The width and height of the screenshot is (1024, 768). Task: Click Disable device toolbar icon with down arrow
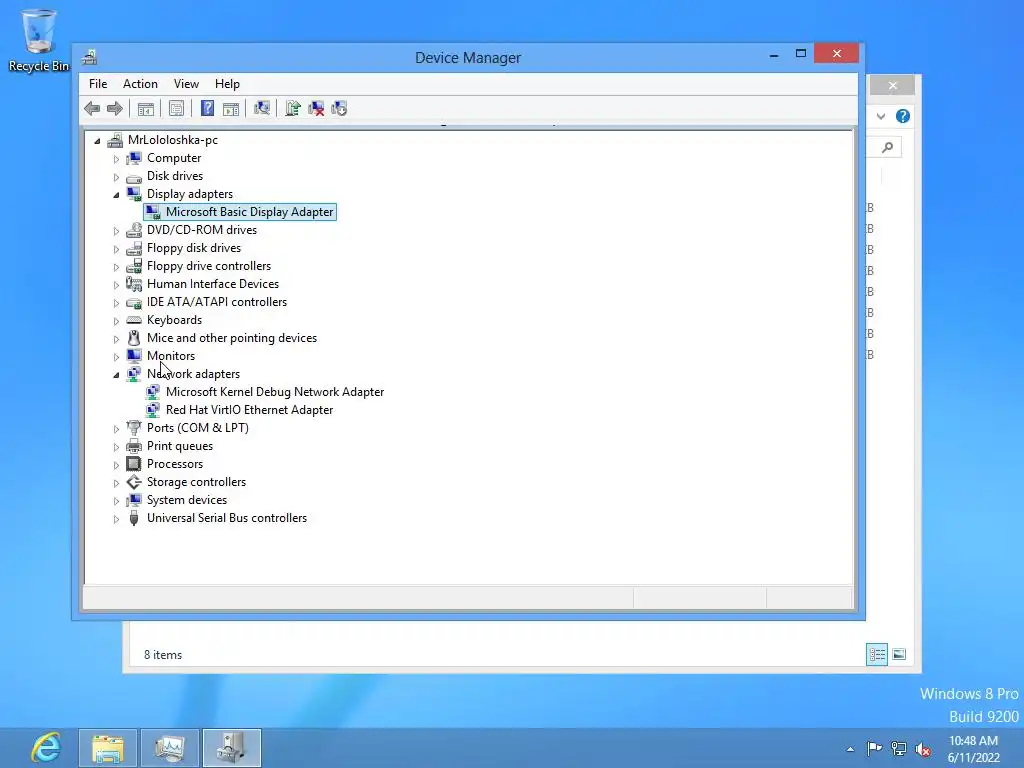[x=339, y=108]
